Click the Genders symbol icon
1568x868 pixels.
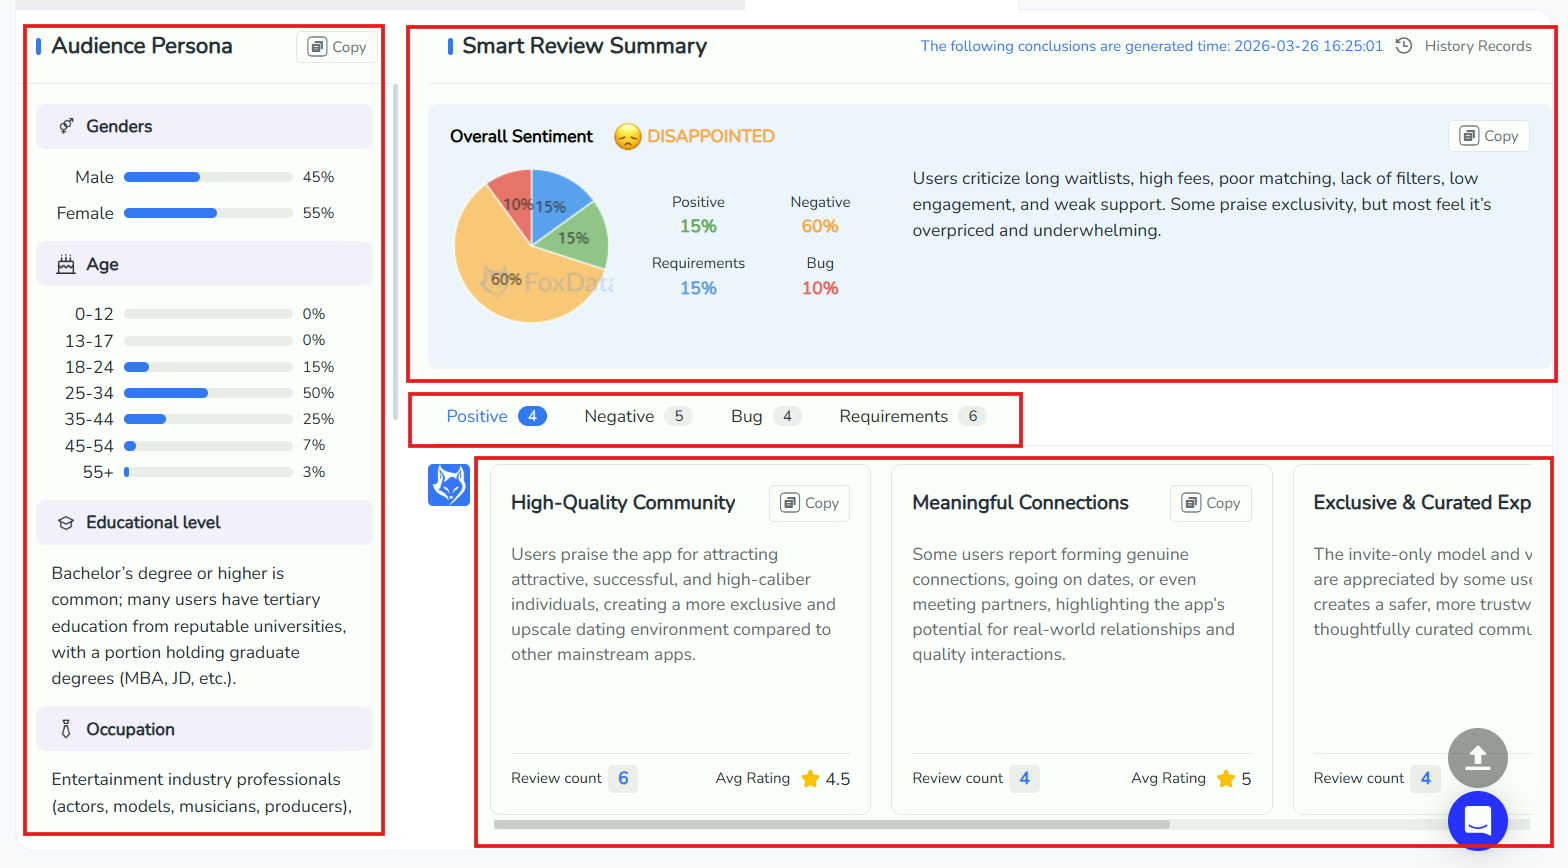click(66, 126)
